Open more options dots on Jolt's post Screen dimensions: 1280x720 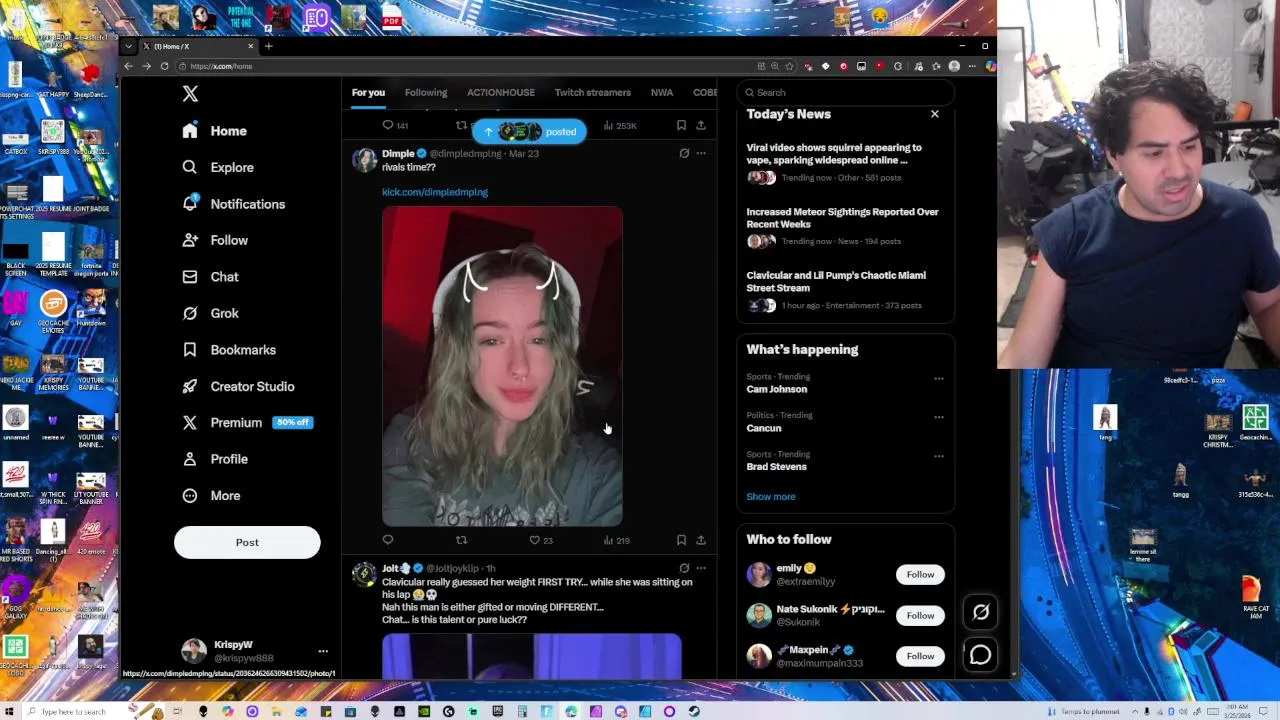[x=701, y=568]
